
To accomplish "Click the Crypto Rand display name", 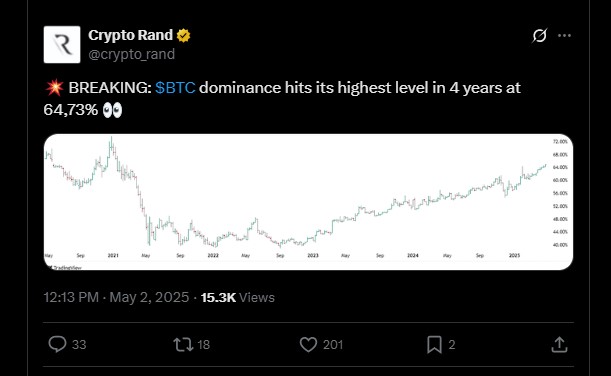I will pyautogui.click(x=130, y=35).
